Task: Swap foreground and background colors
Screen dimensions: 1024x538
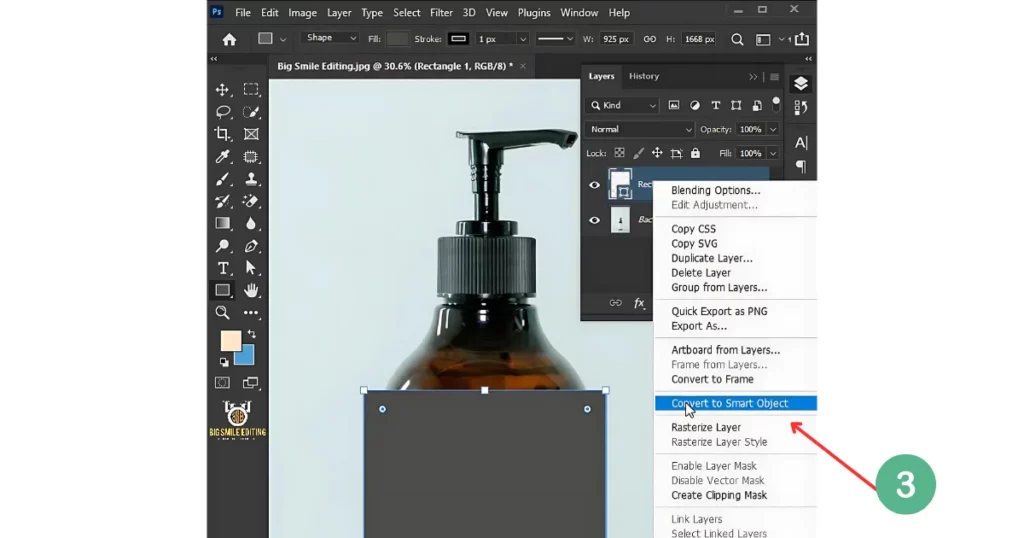Action: tap(251, 334)
